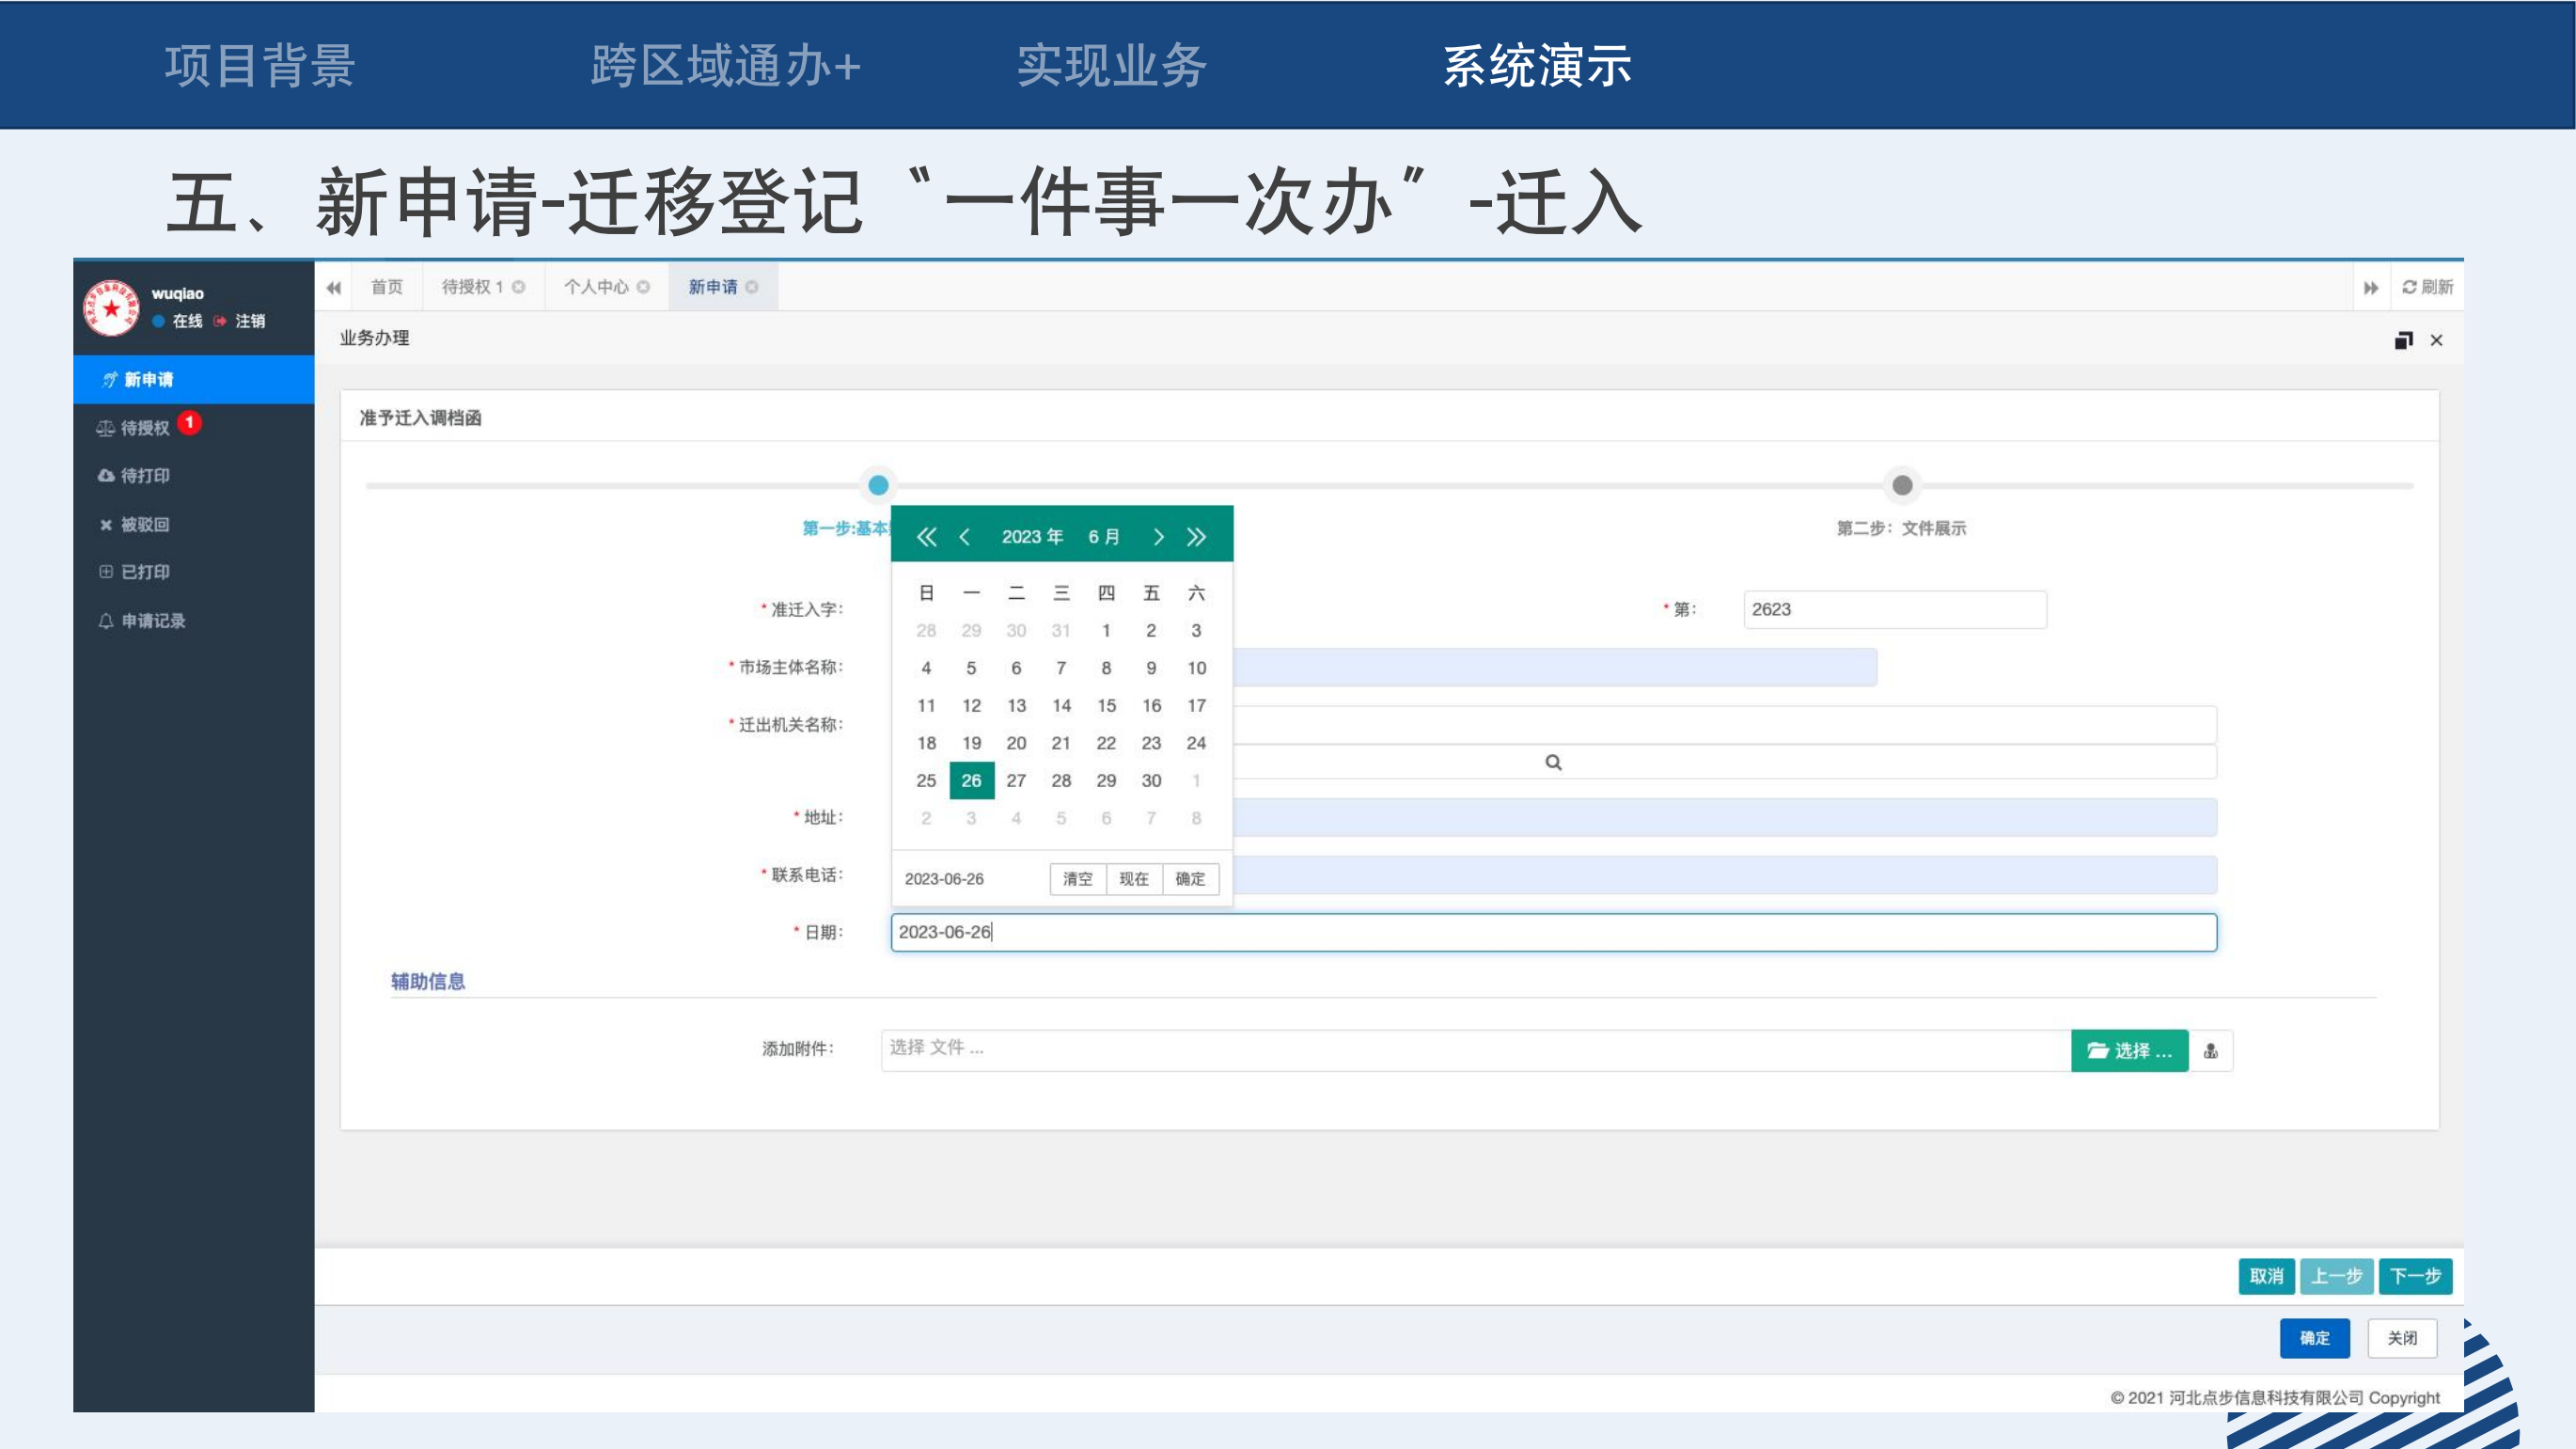Viewport: 2576px width, 1449px height.
Task: Click the 下一步 button
Action: click(2415, 1276)
